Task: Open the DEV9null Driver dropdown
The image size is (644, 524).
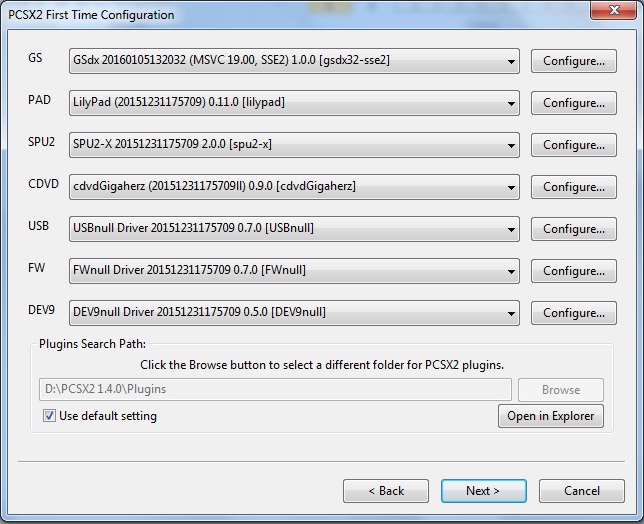Action: pyautogui.click(x=294, y=313)
